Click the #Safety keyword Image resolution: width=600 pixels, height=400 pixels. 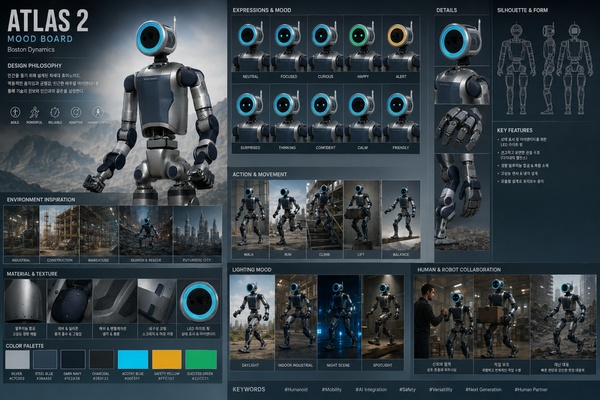408,389
